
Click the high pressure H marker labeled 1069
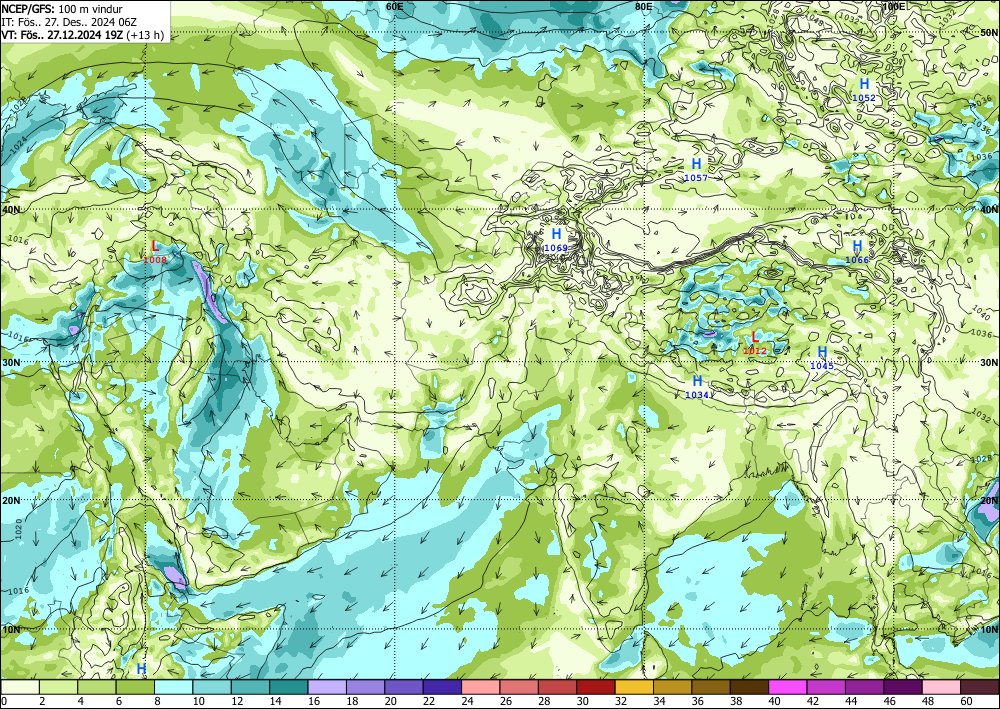556,234
